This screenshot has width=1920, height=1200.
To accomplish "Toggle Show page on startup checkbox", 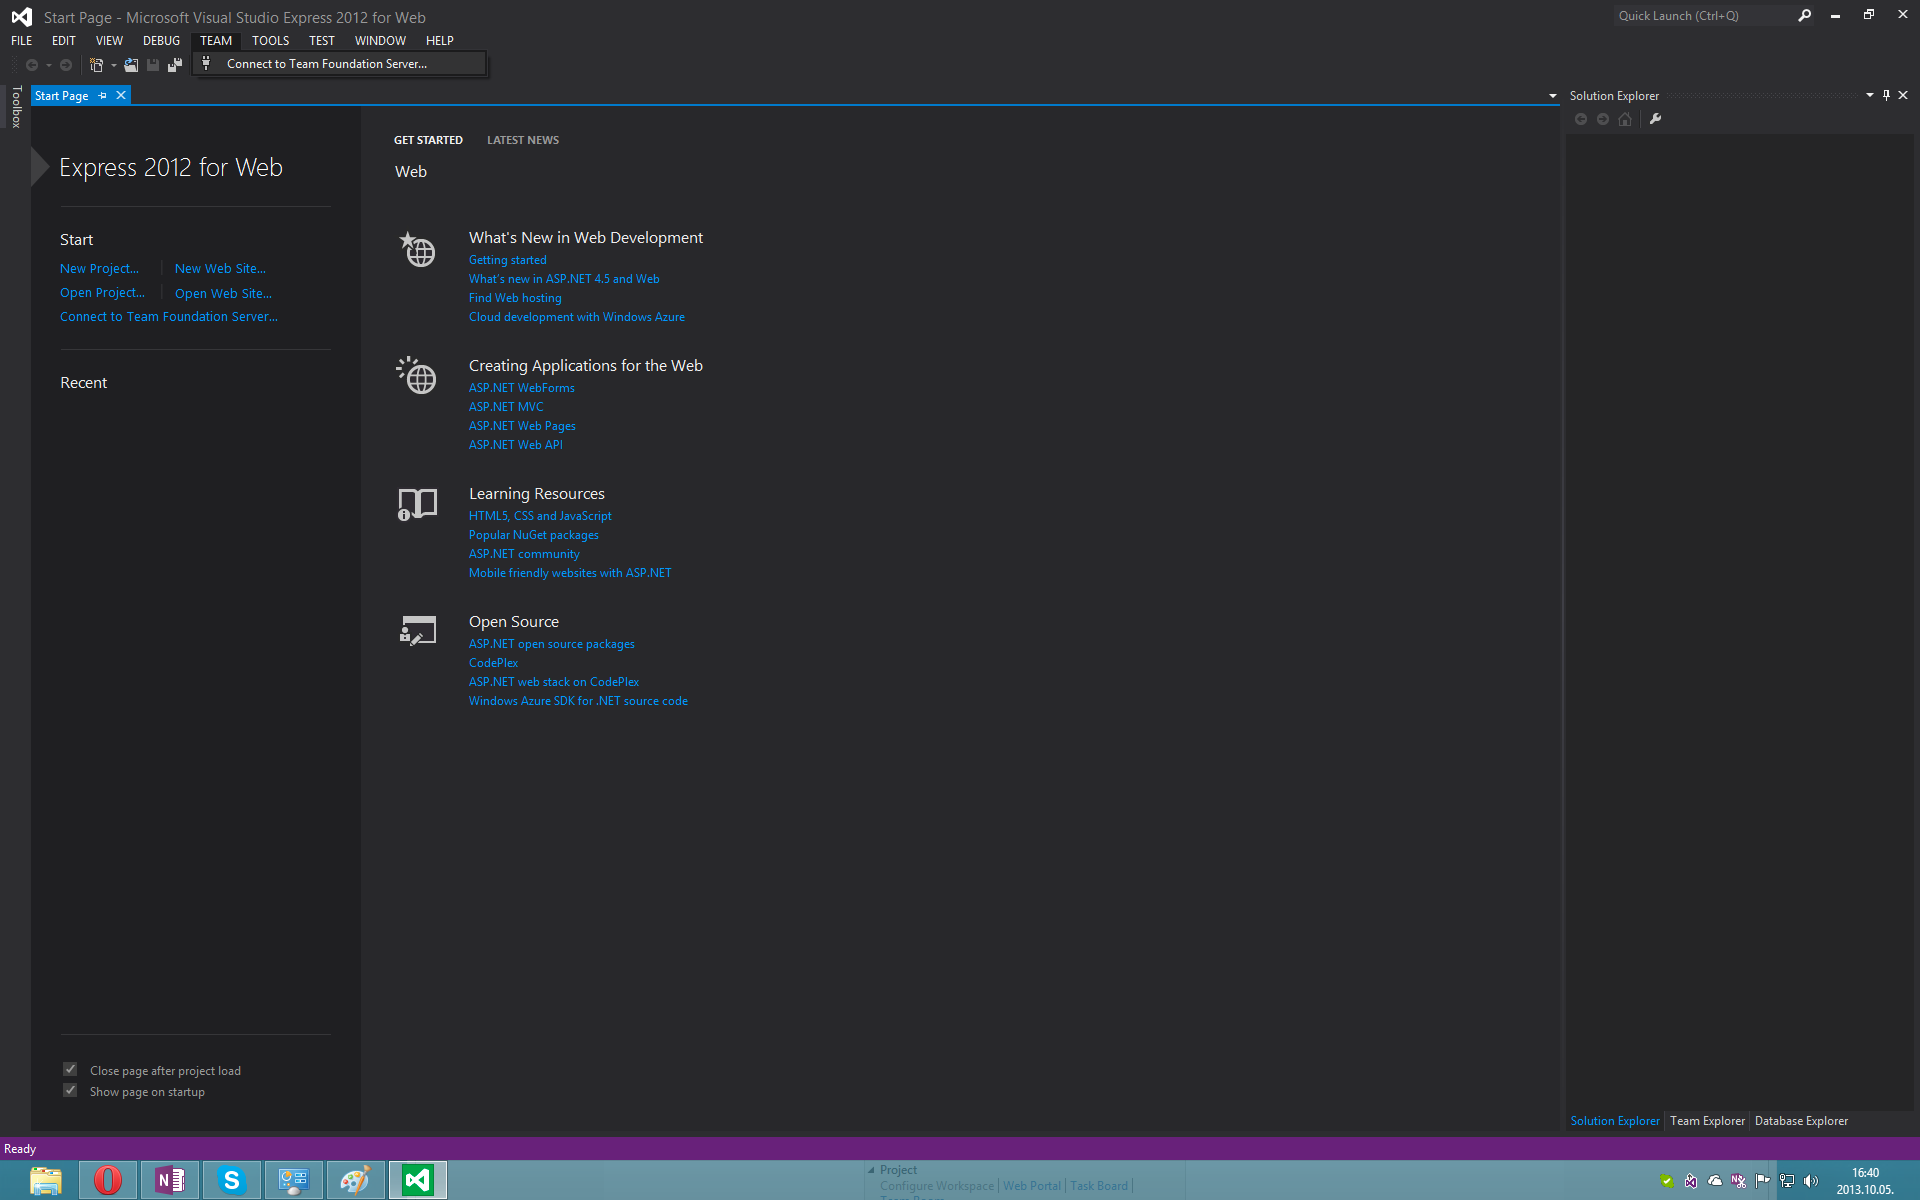I will click(x=70, y=1090).
